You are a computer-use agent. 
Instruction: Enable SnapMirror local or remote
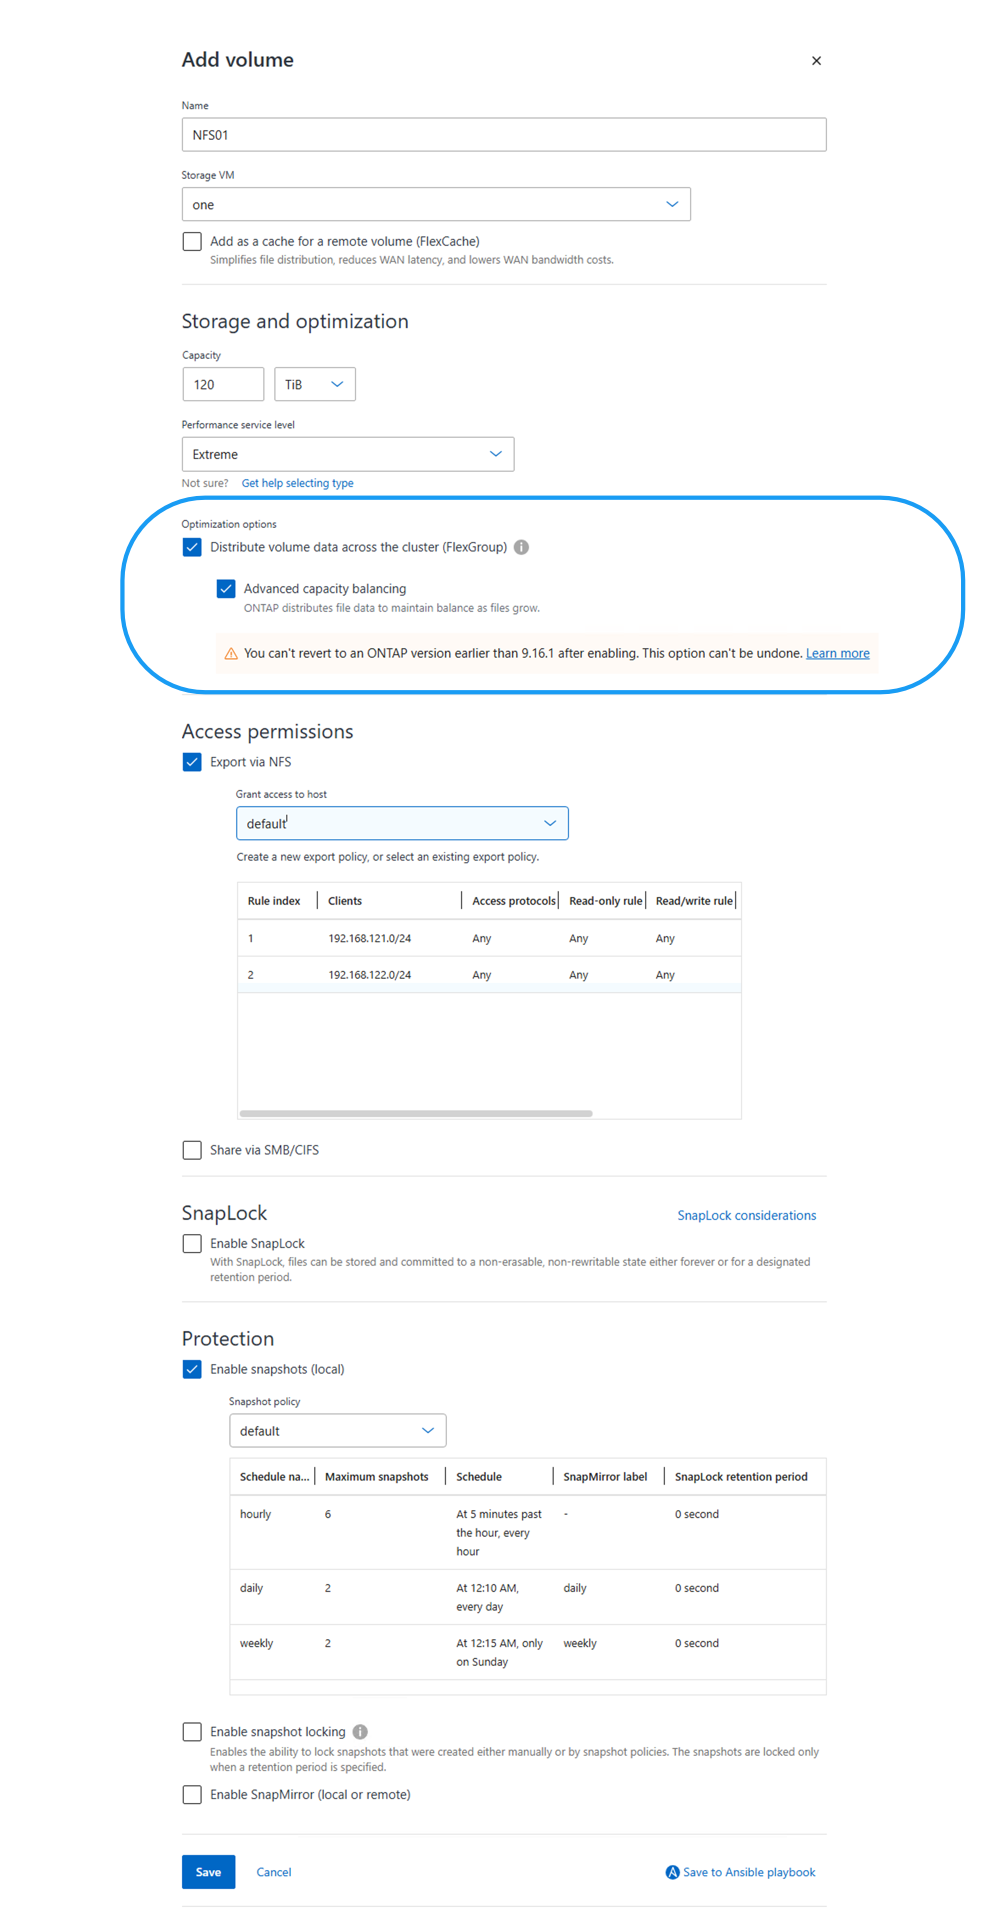[191, 1794]
